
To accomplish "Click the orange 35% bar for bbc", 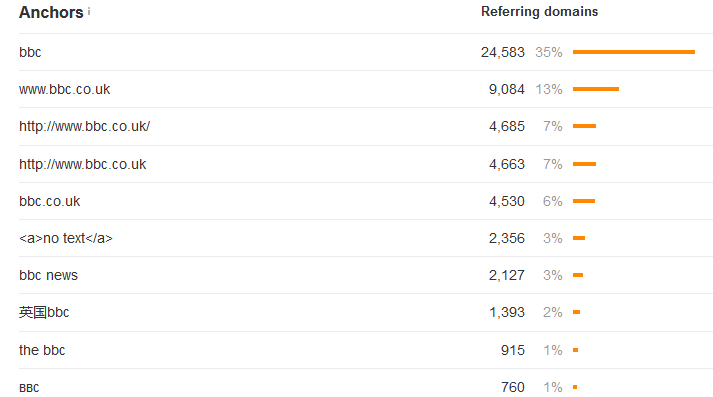I will point(634,52).
